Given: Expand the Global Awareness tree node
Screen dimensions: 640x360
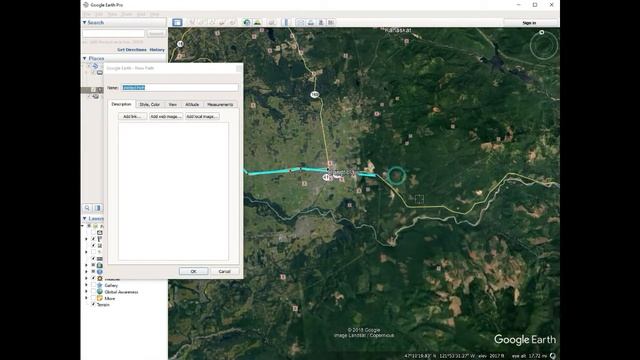Looking at the screenshot, I should (87, 292).
